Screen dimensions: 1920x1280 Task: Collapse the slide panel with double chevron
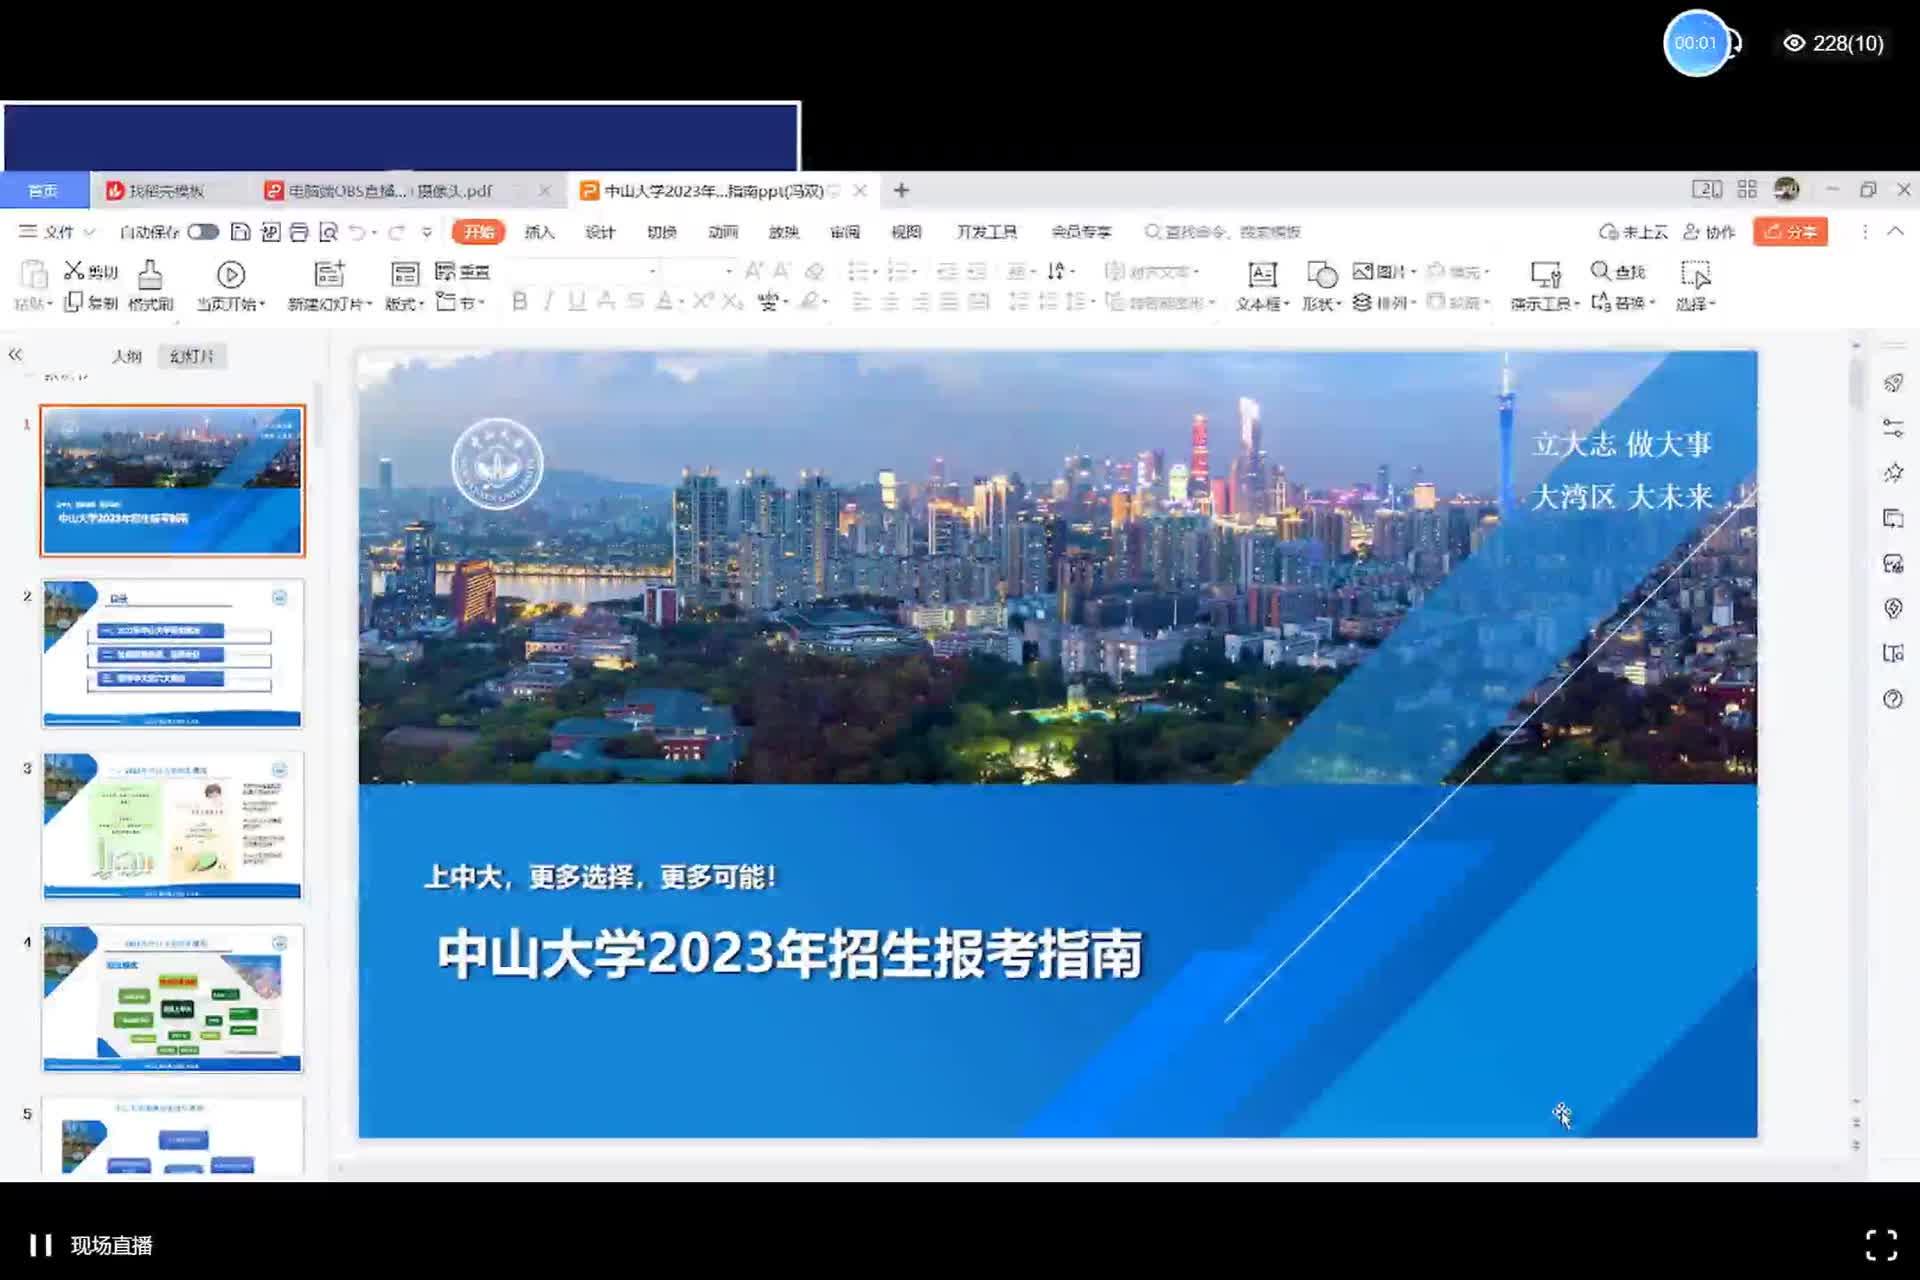[15, 354]
